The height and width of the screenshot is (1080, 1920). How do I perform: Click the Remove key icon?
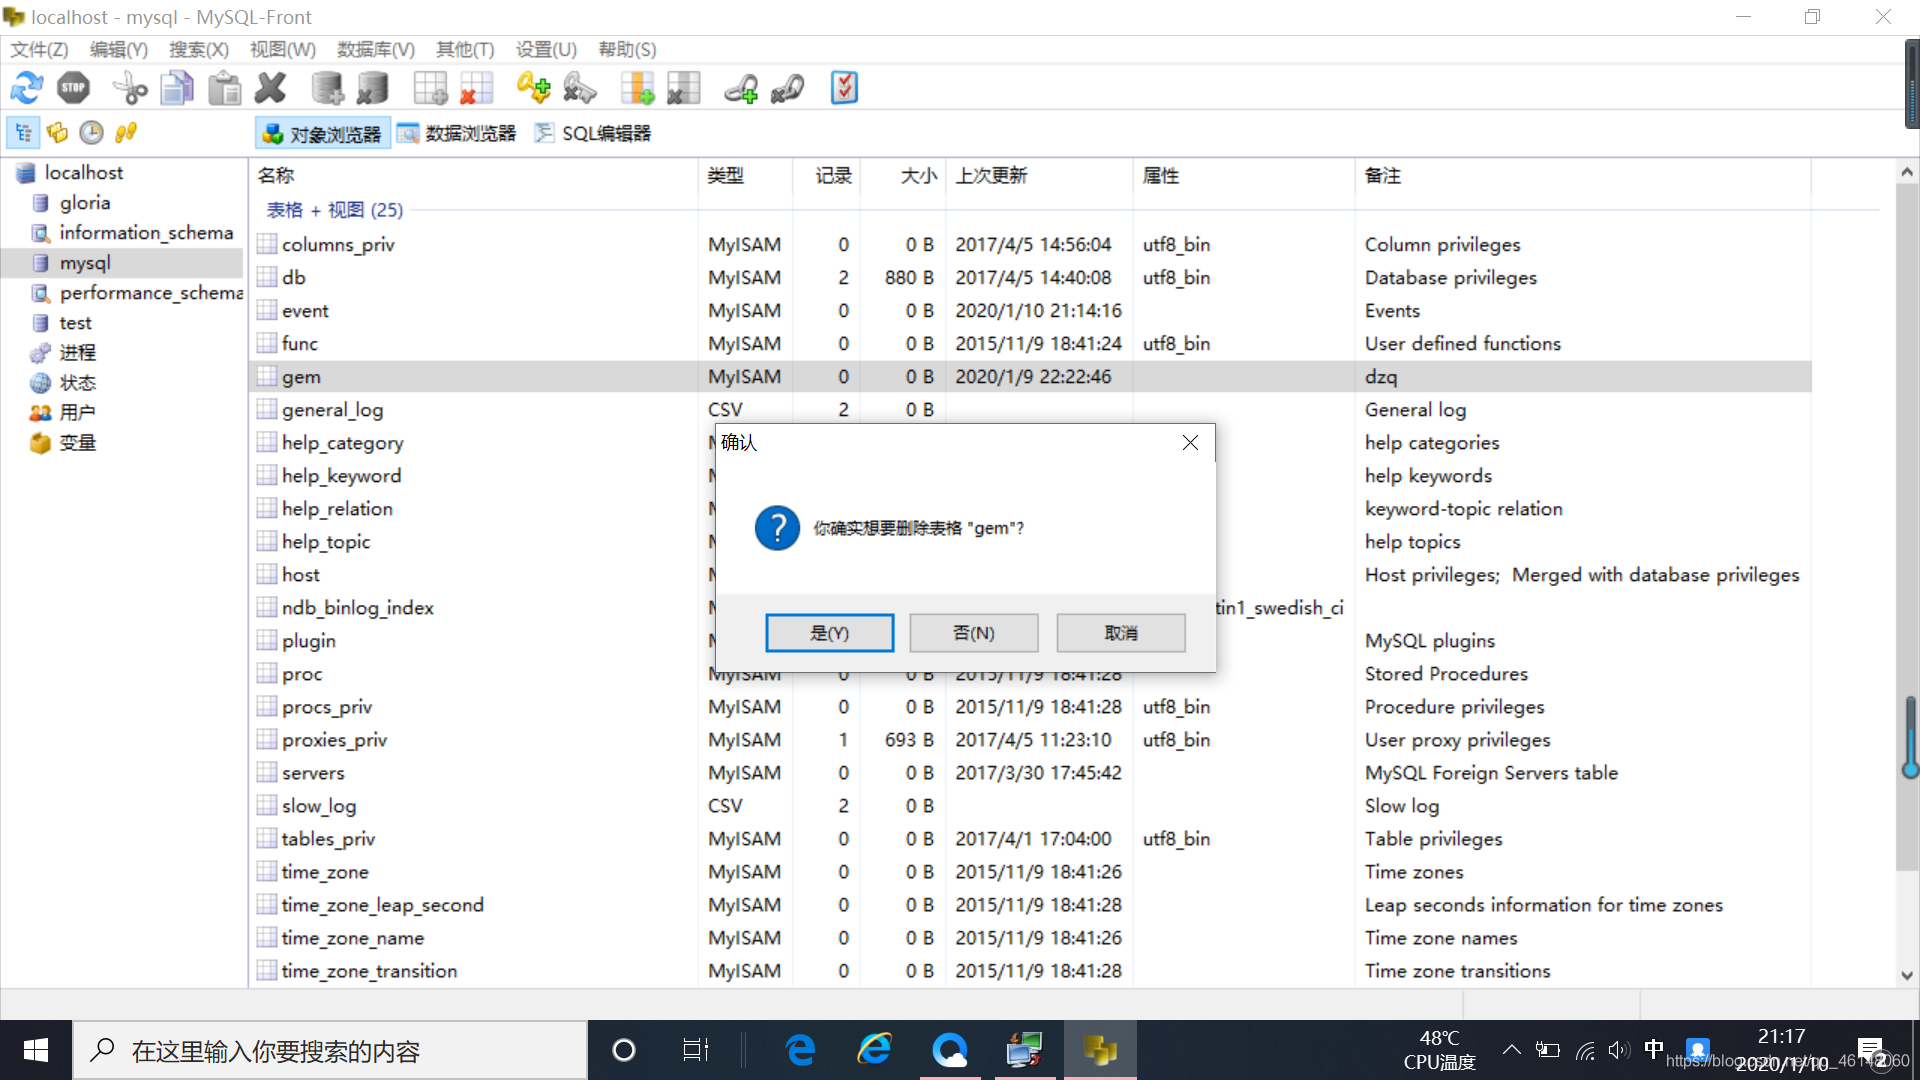pos(580,88)
